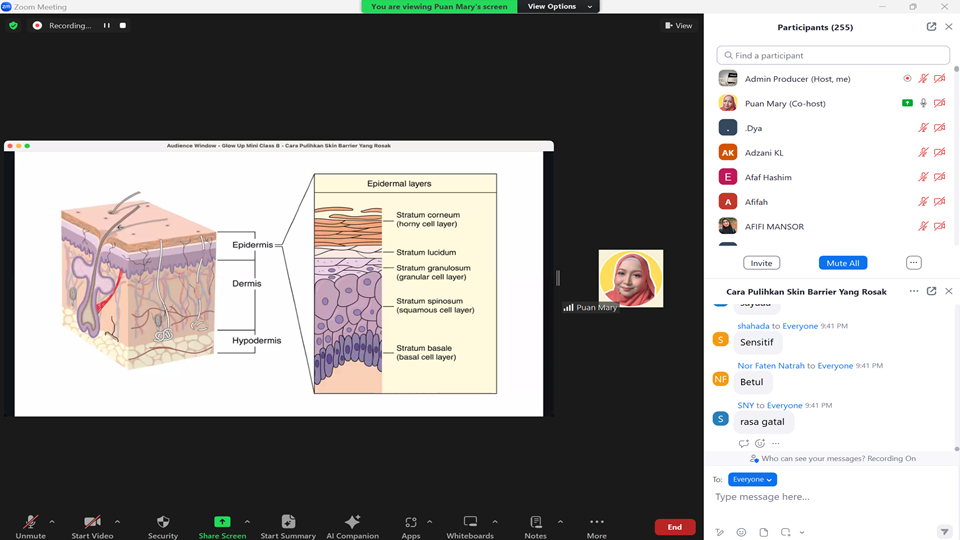The height and width of the screenshot is (540, 960).
Task: Pause the recording
Action: tap(107, 26)
